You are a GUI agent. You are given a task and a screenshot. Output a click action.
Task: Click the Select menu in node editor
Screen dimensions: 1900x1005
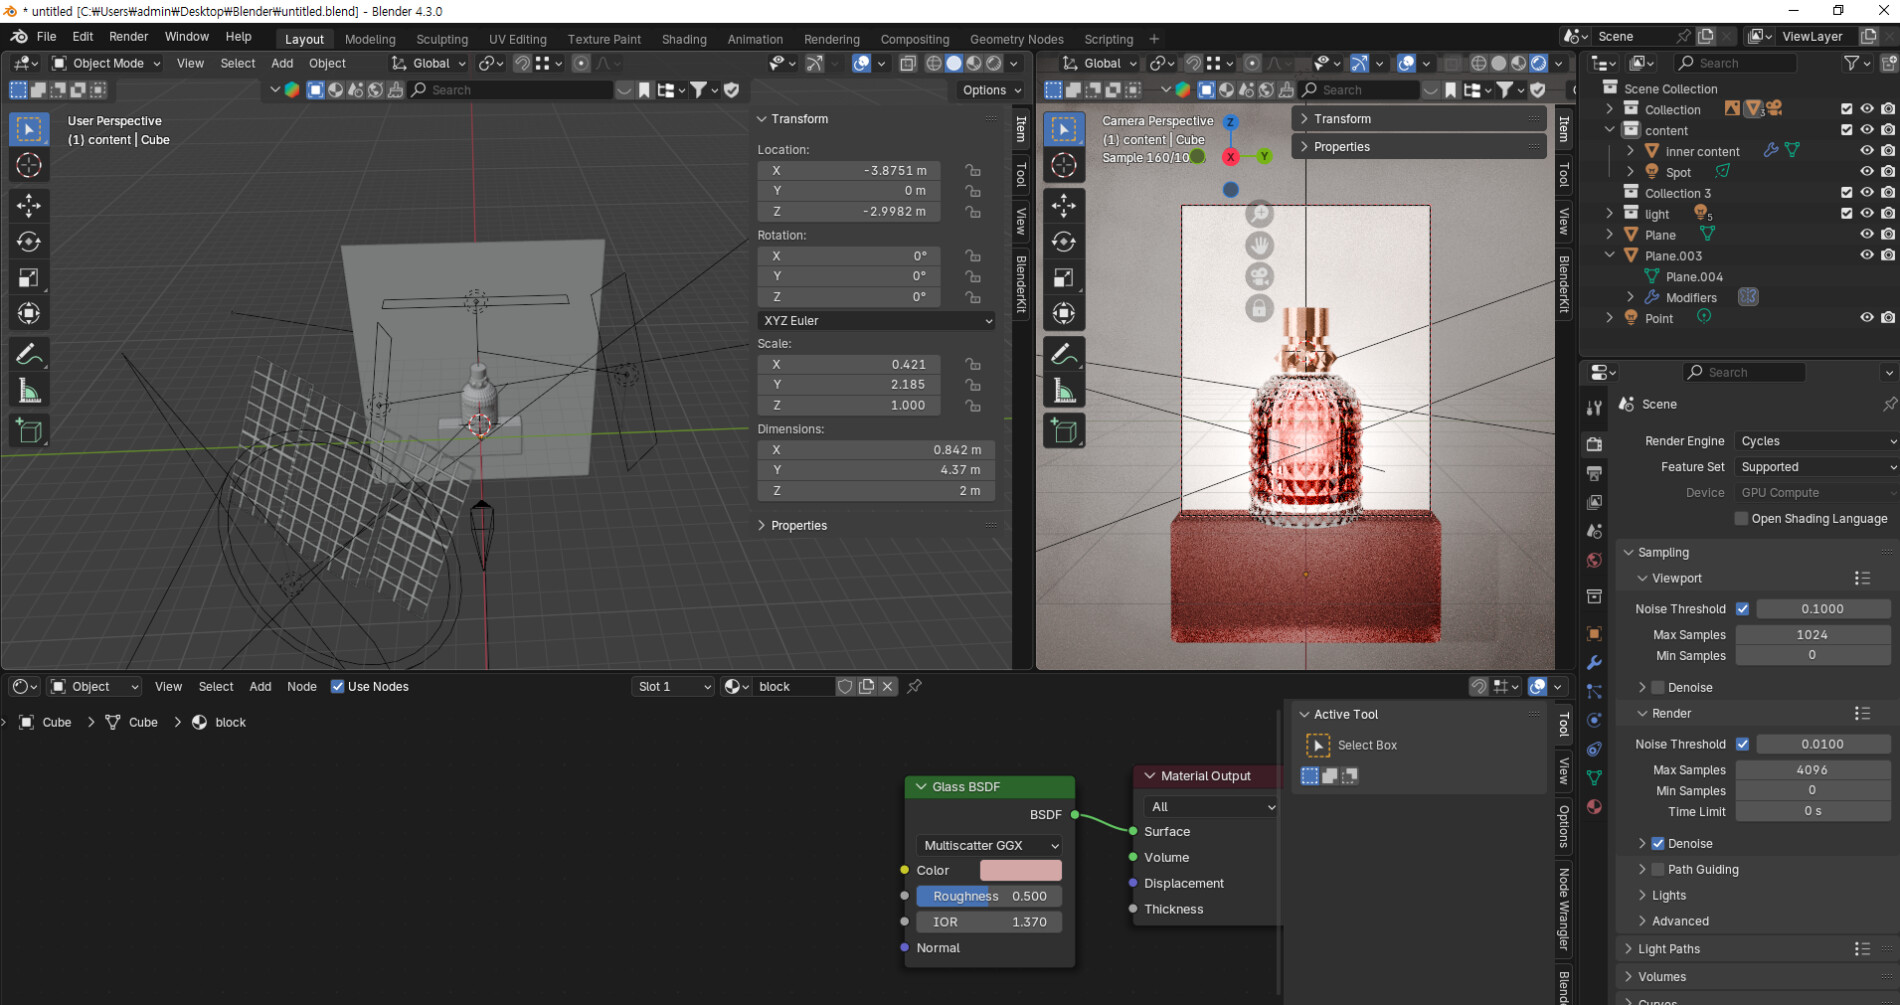coord(215,687)
